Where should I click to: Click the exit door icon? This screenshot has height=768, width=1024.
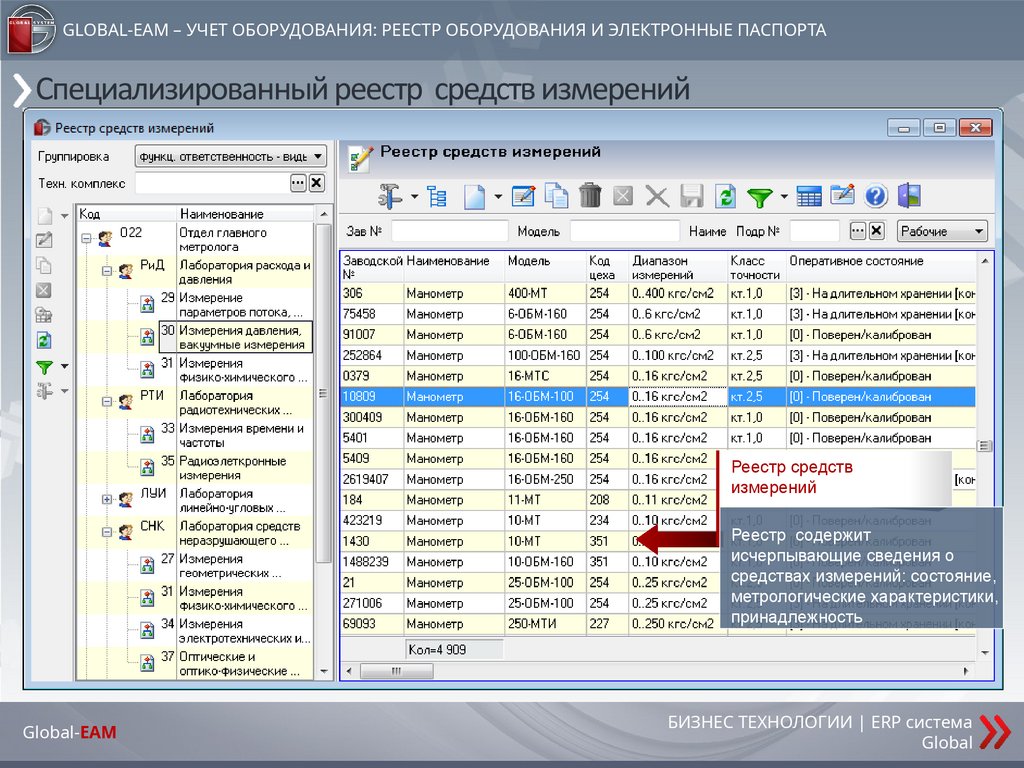(909, 196)
